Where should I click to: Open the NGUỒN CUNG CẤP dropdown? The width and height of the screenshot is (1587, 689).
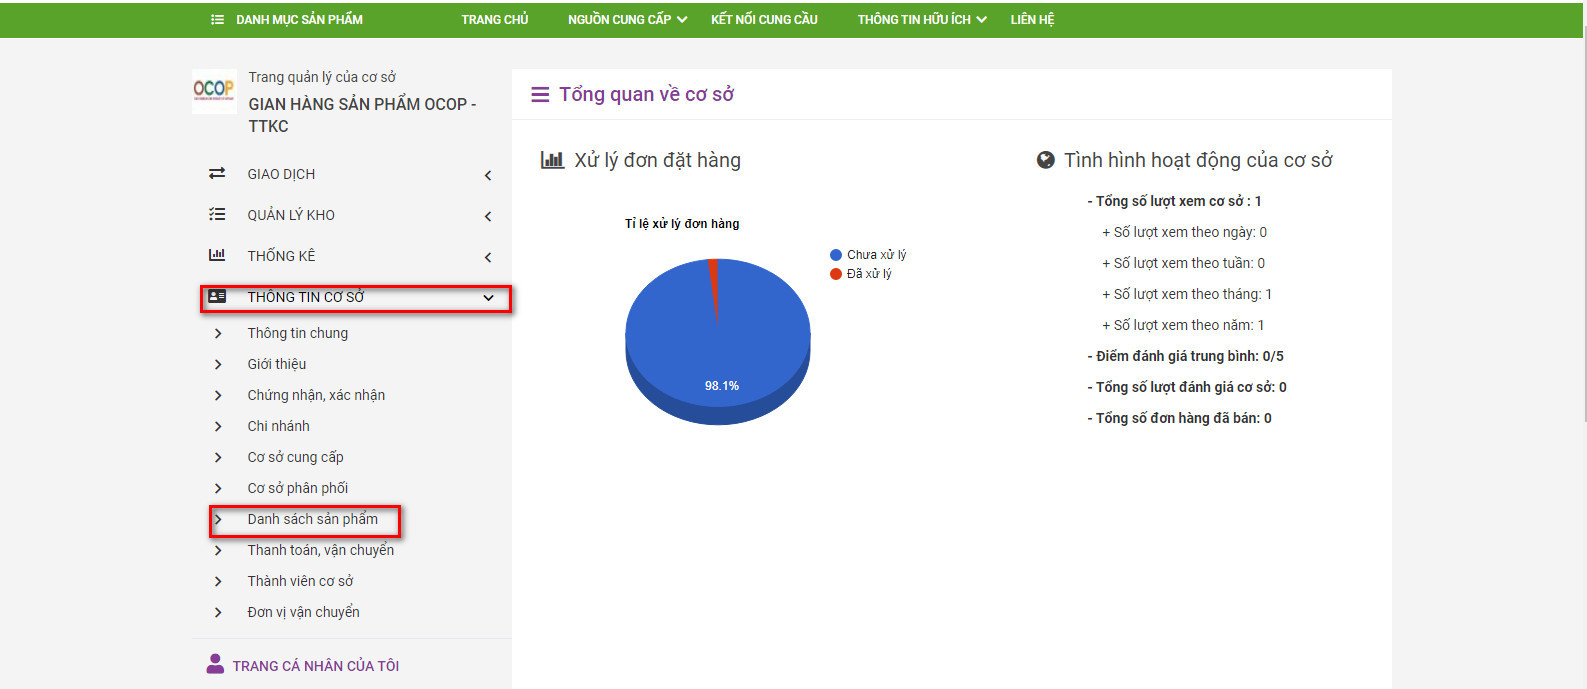tap(627, 19)
